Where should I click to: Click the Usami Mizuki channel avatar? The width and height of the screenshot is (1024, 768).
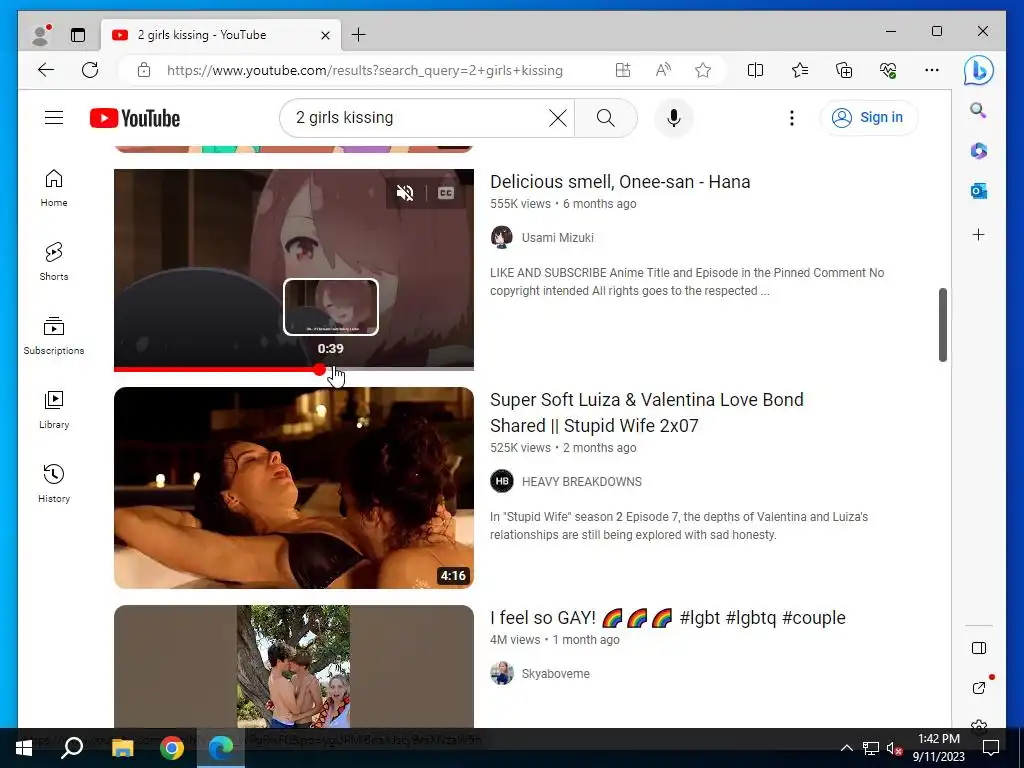[x=502, y=238]
